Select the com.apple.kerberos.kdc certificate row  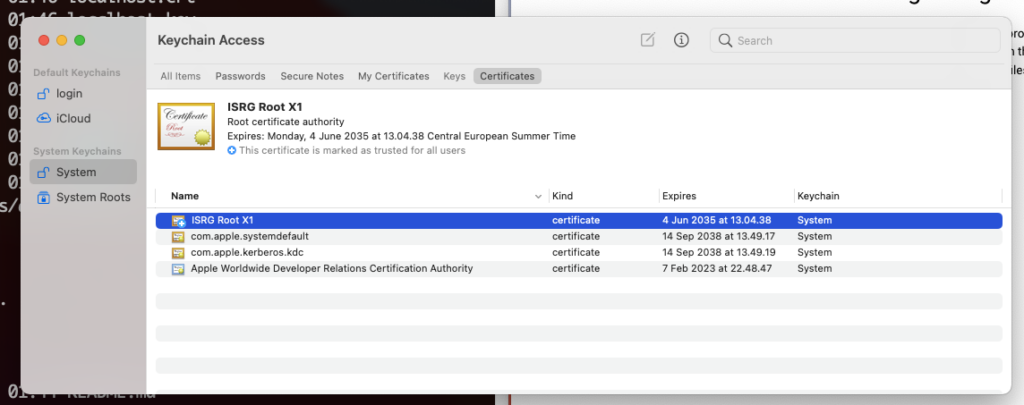(579, 252)
